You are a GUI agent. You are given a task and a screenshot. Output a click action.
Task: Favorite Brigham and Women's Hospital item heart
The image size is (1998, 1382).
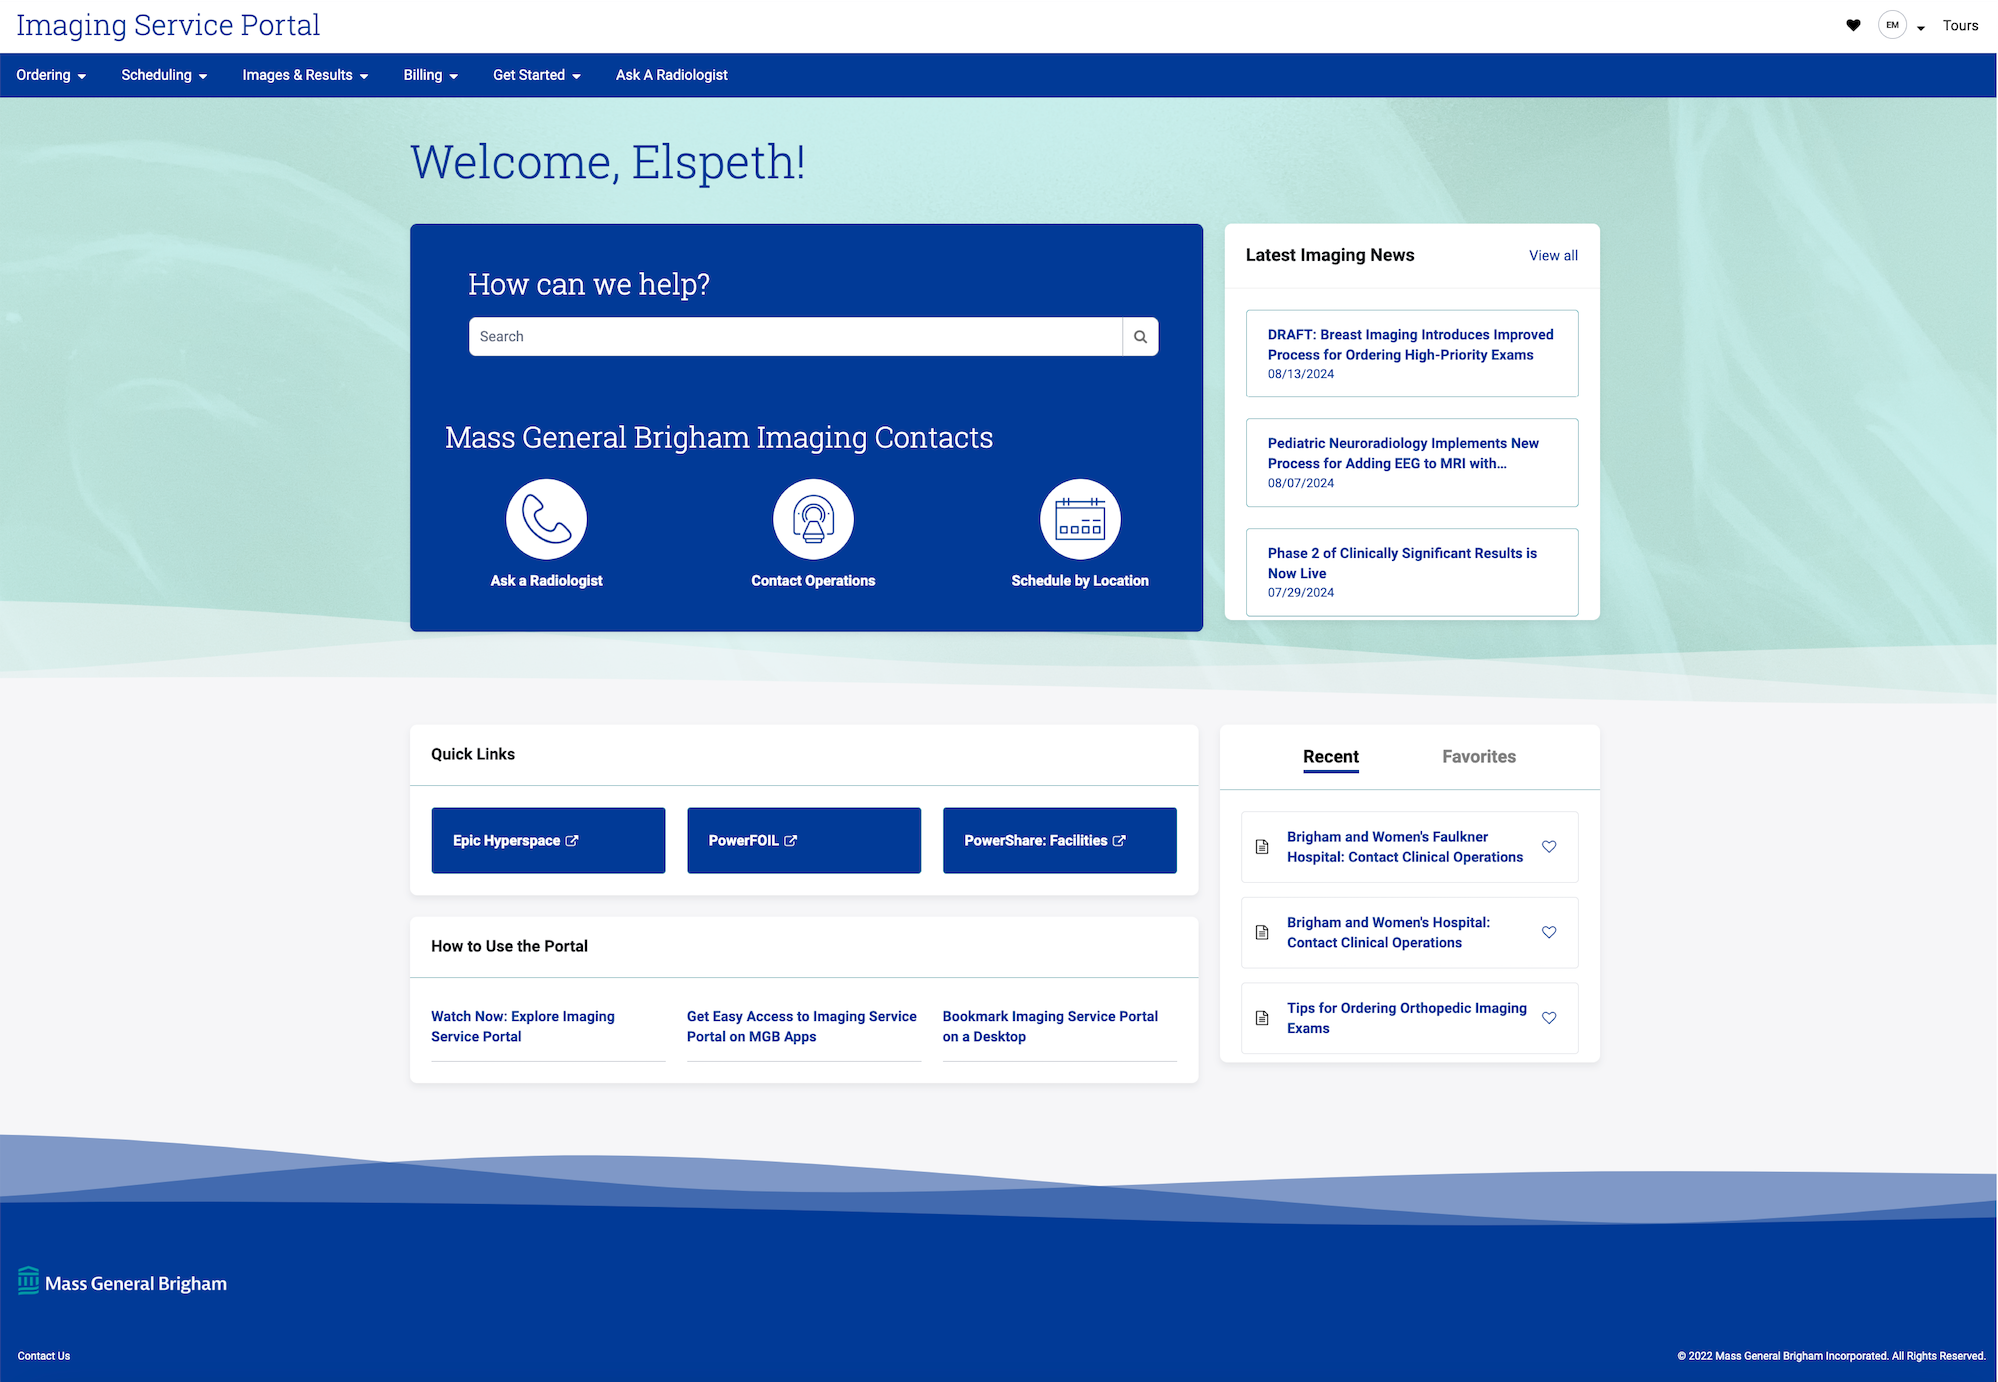pos(1549,933)
